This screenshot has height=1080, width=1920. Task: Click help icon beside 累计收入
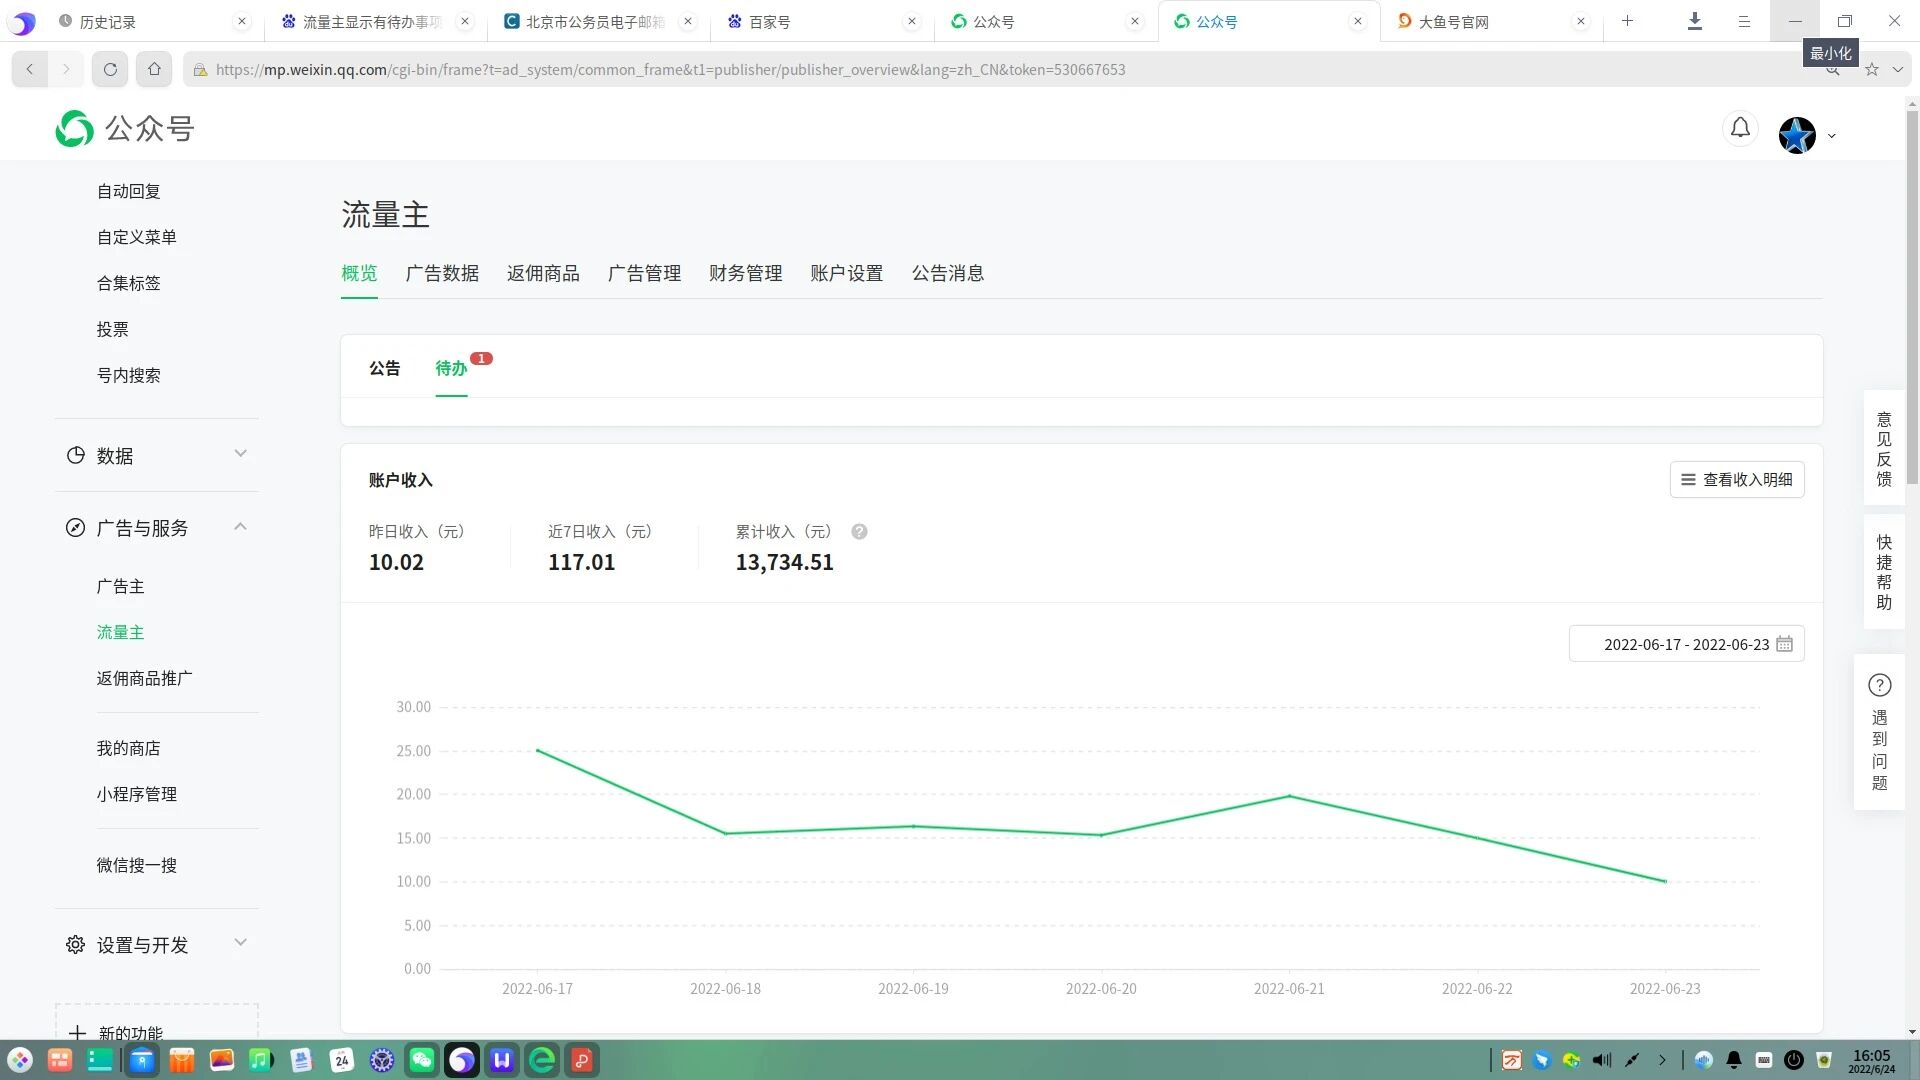pyautogui.click(x=859, y=532)
